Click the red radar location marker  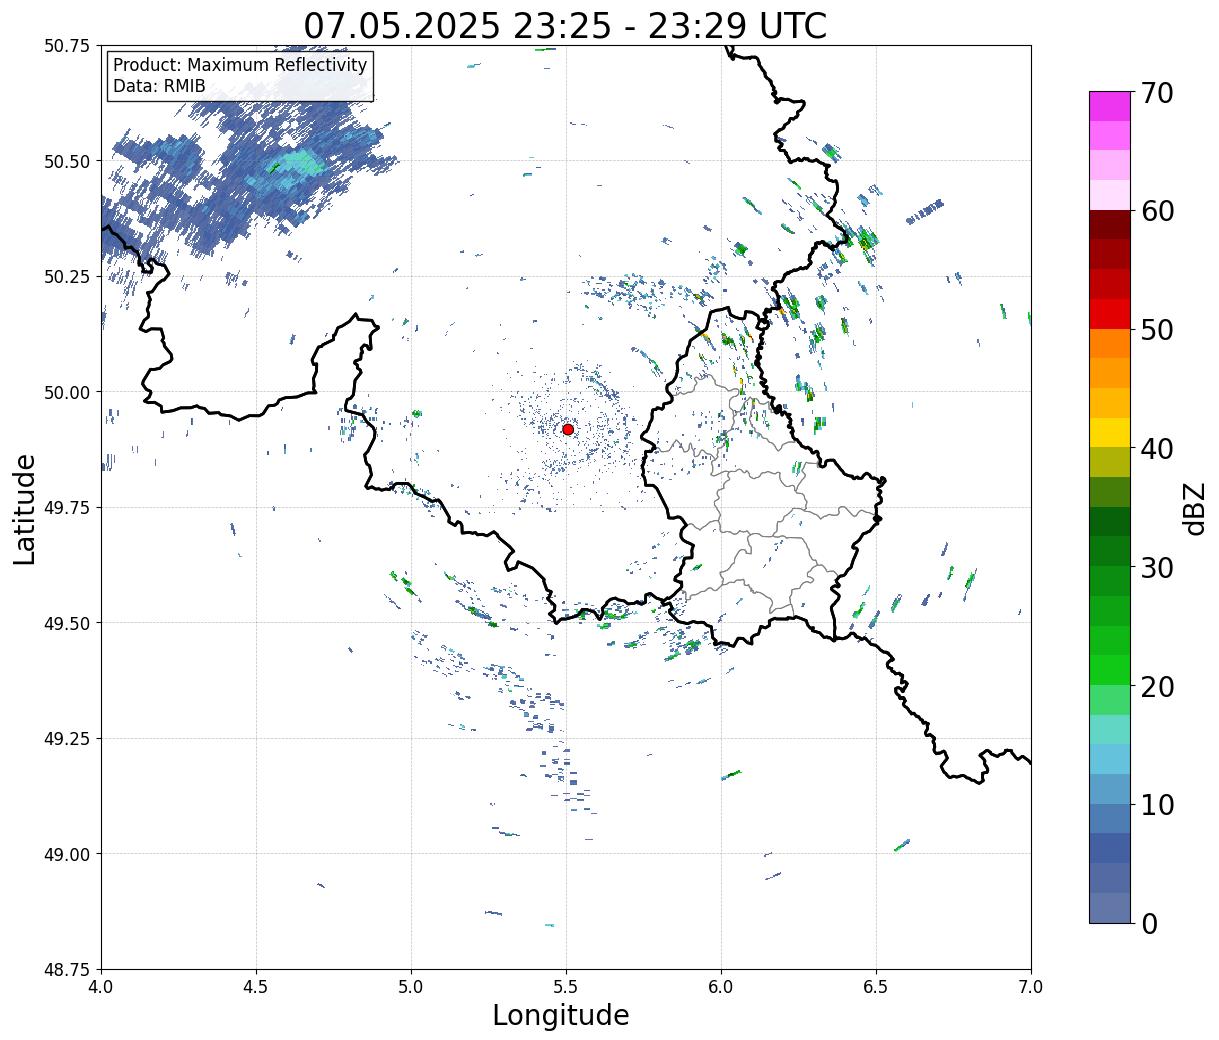point(568,429)
